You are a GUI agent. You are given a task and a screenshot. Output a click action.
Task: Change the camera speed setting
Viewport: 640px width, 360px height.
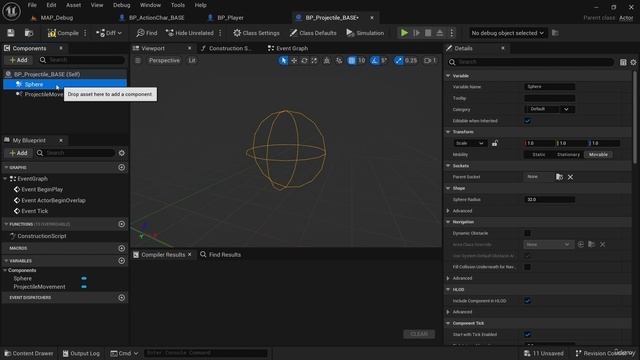[x=430, y=60]
